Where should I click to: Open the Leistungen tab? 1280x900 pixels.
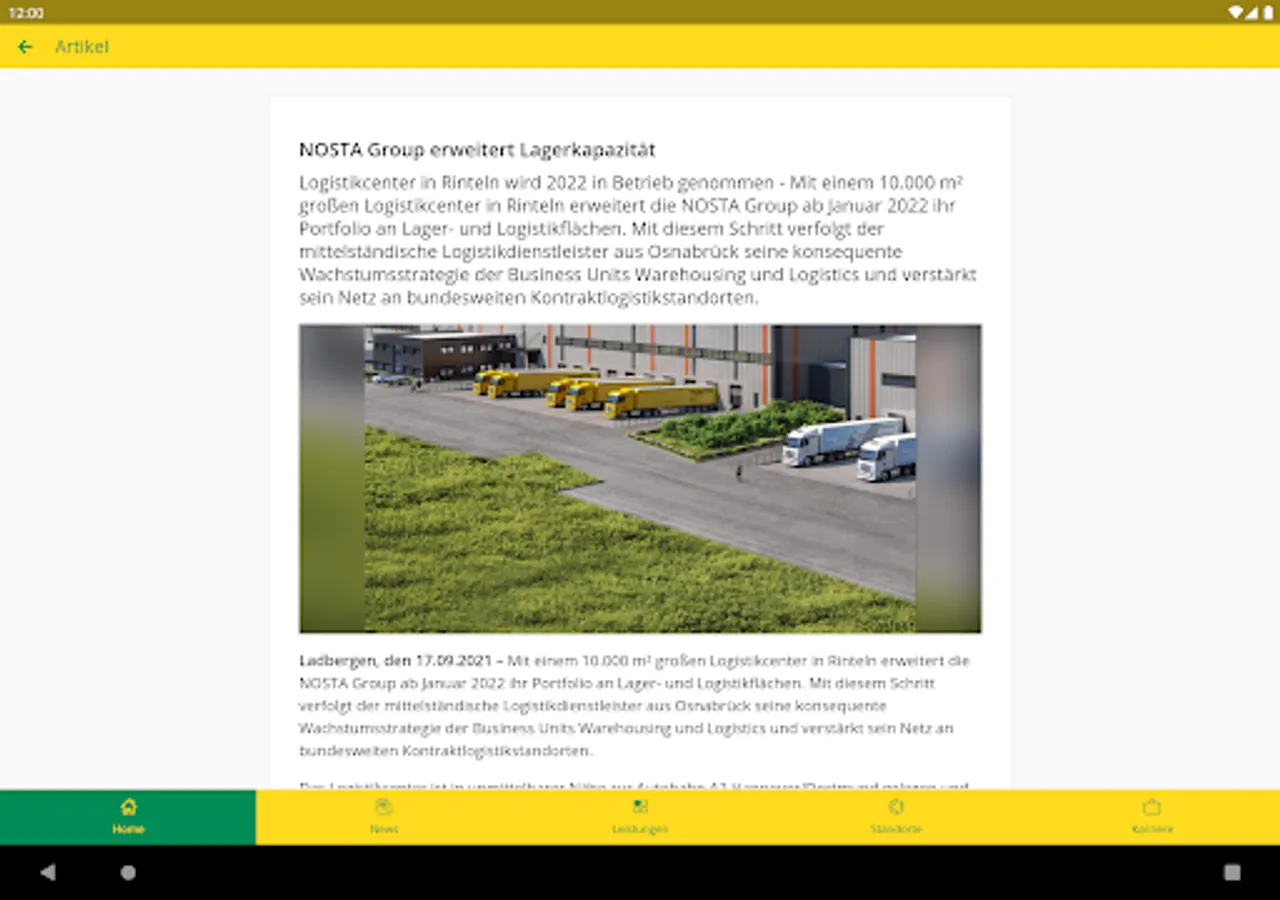click(x=640, y=817)
